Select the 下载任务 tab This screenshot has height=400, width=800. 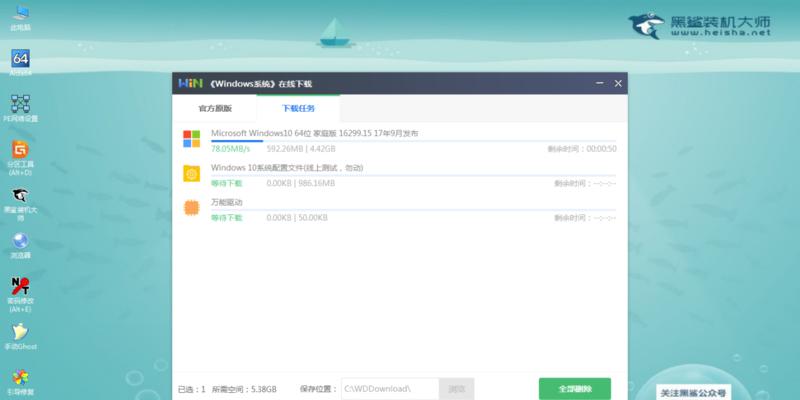[298, 108]
